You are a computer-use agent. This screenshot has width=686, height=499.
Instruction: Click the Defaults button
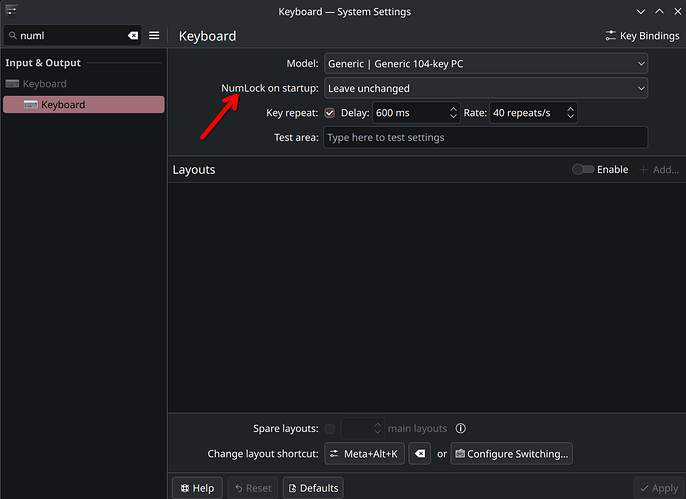click(x=313, y=488)
